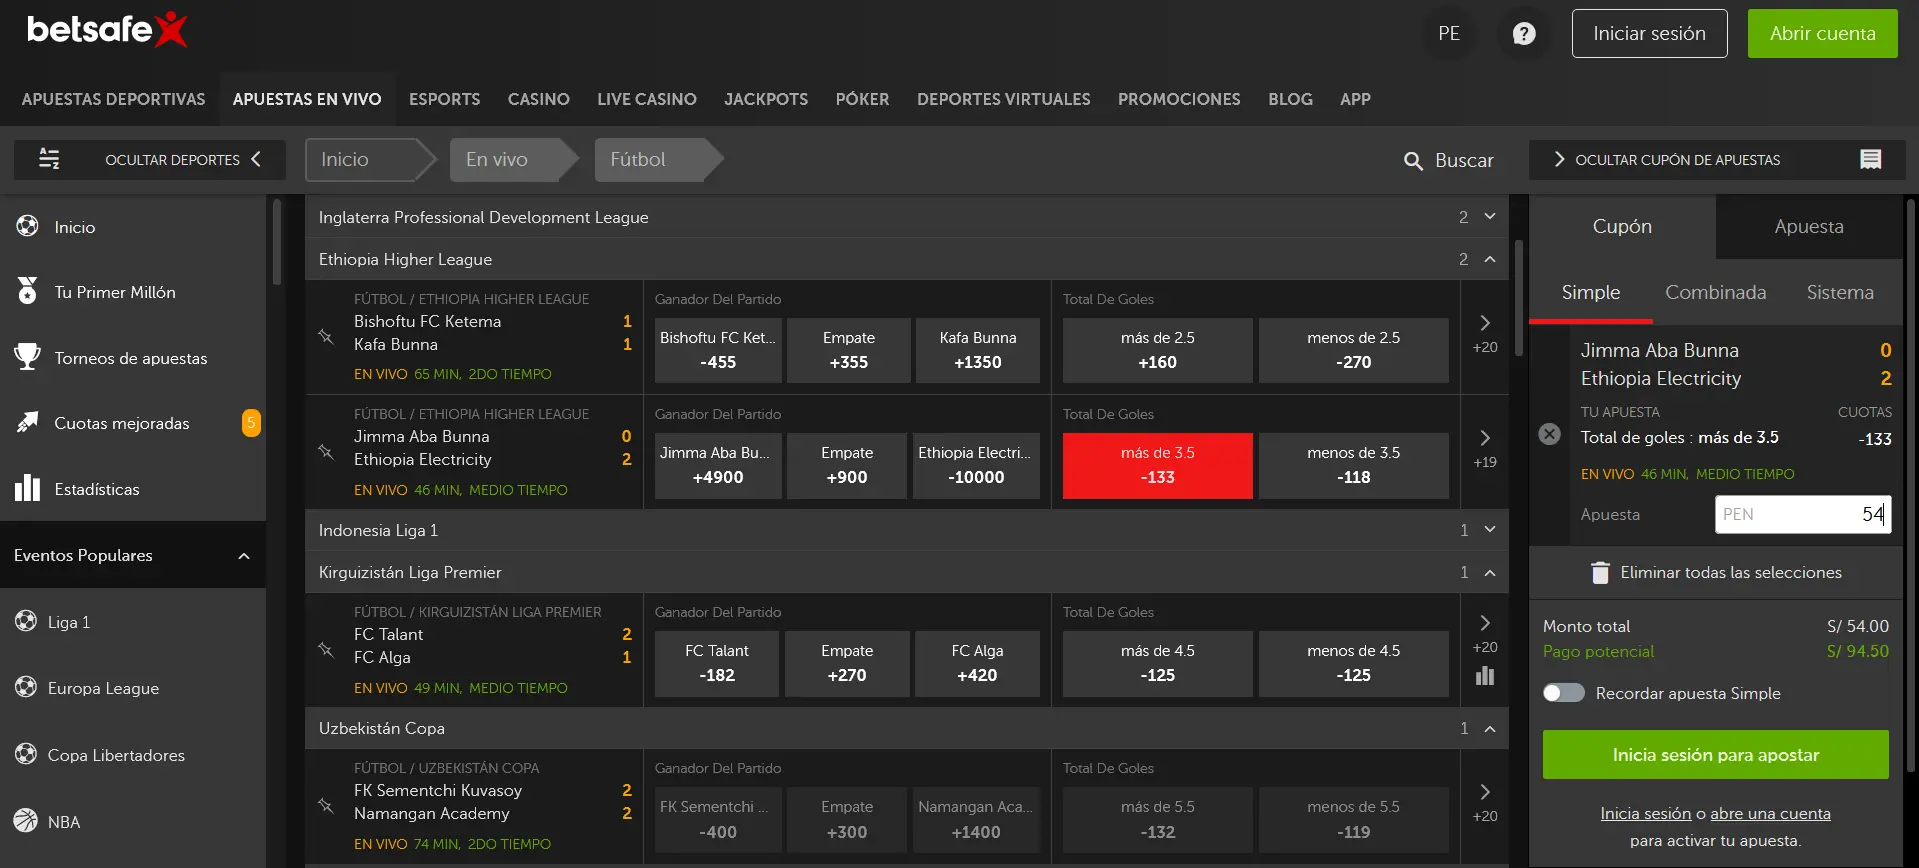Pin the FC Talant vs FC Alga match
Viewport: 1919px width, 868px height.
[x=326, y=650]
